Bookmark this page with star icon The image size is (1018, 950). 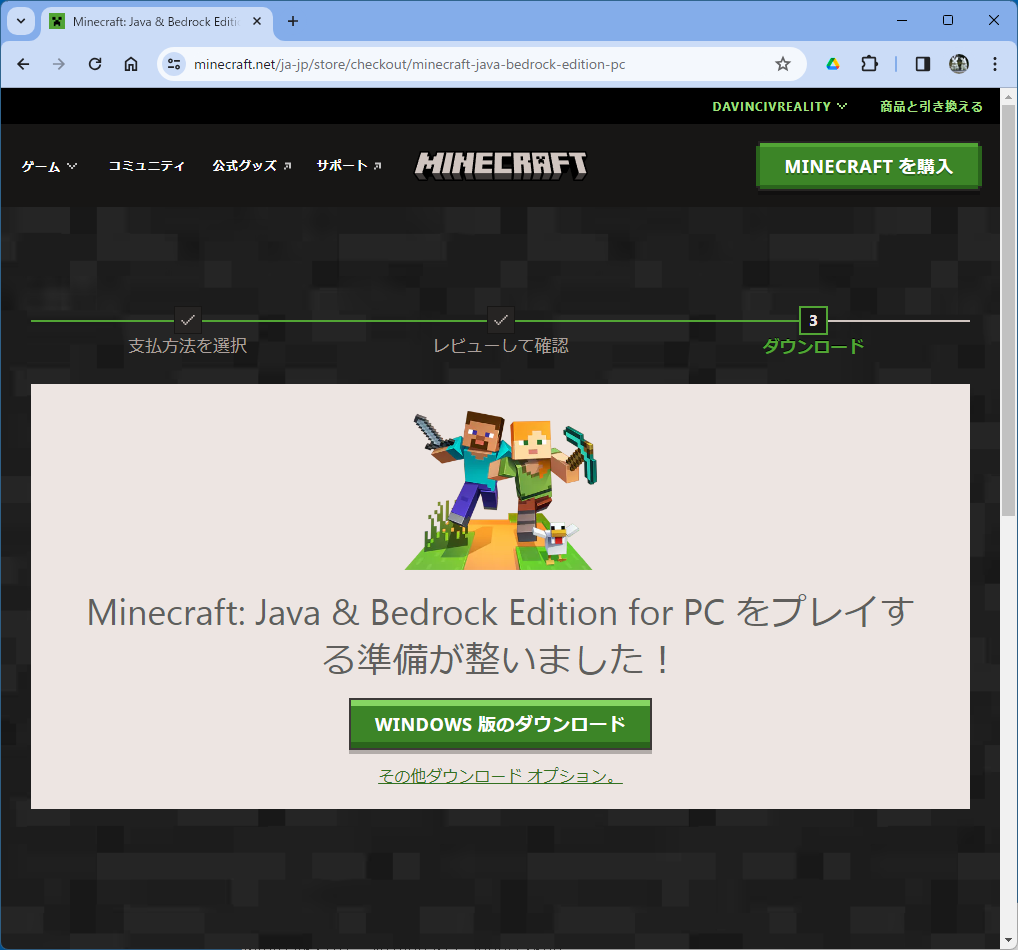coord(783,64)
